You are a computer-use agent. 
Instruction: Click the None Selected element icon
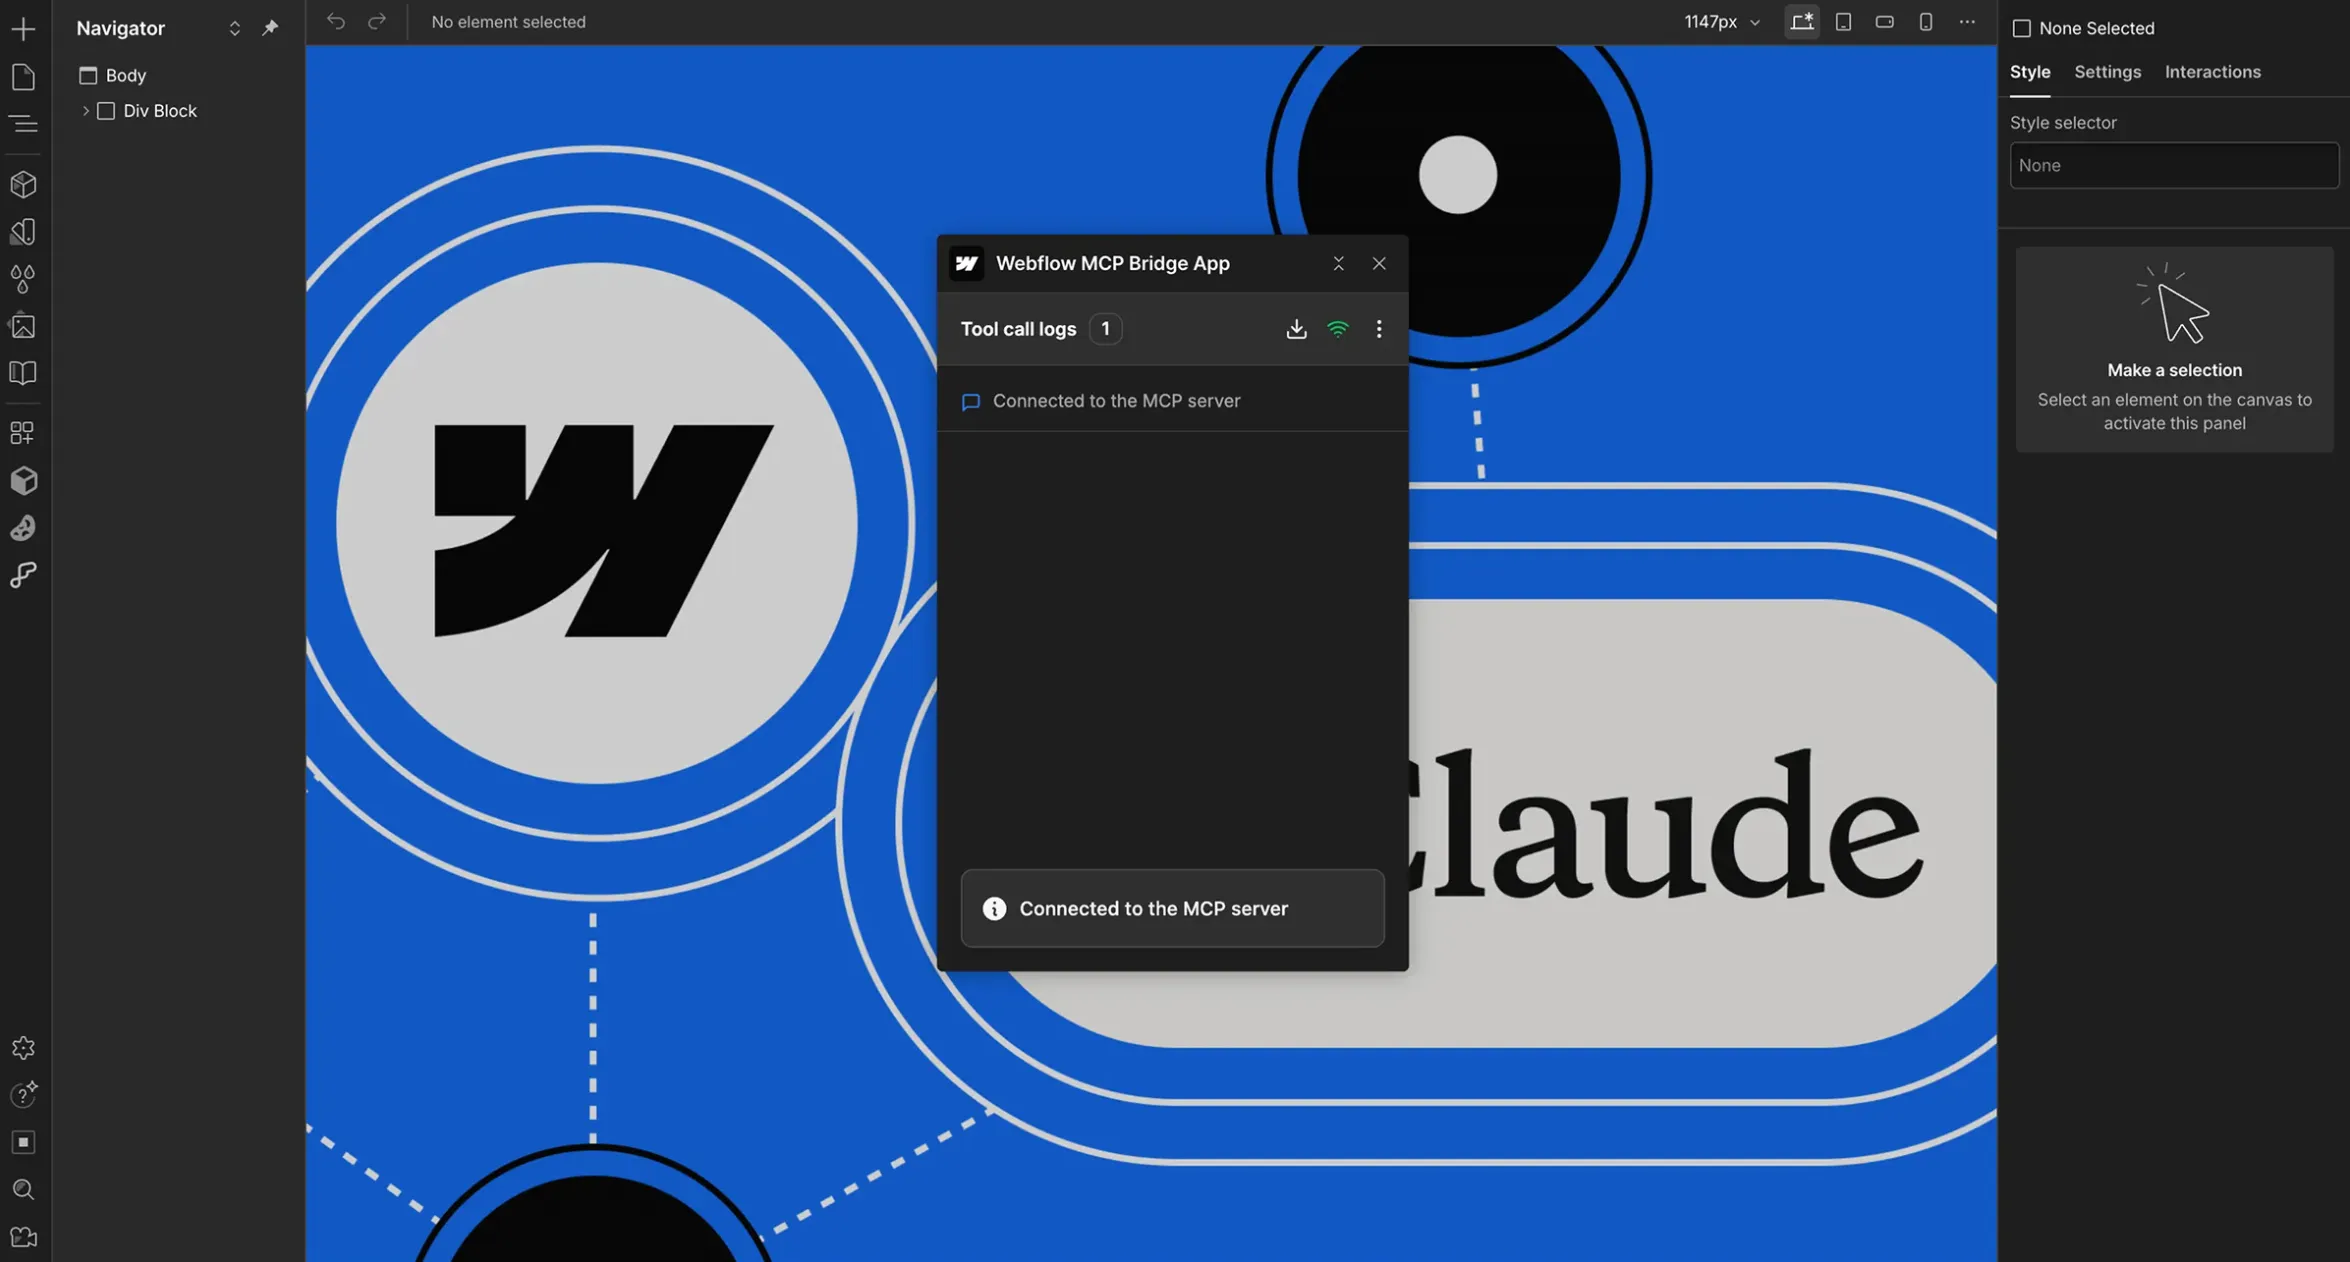[x=2021, y=28]
